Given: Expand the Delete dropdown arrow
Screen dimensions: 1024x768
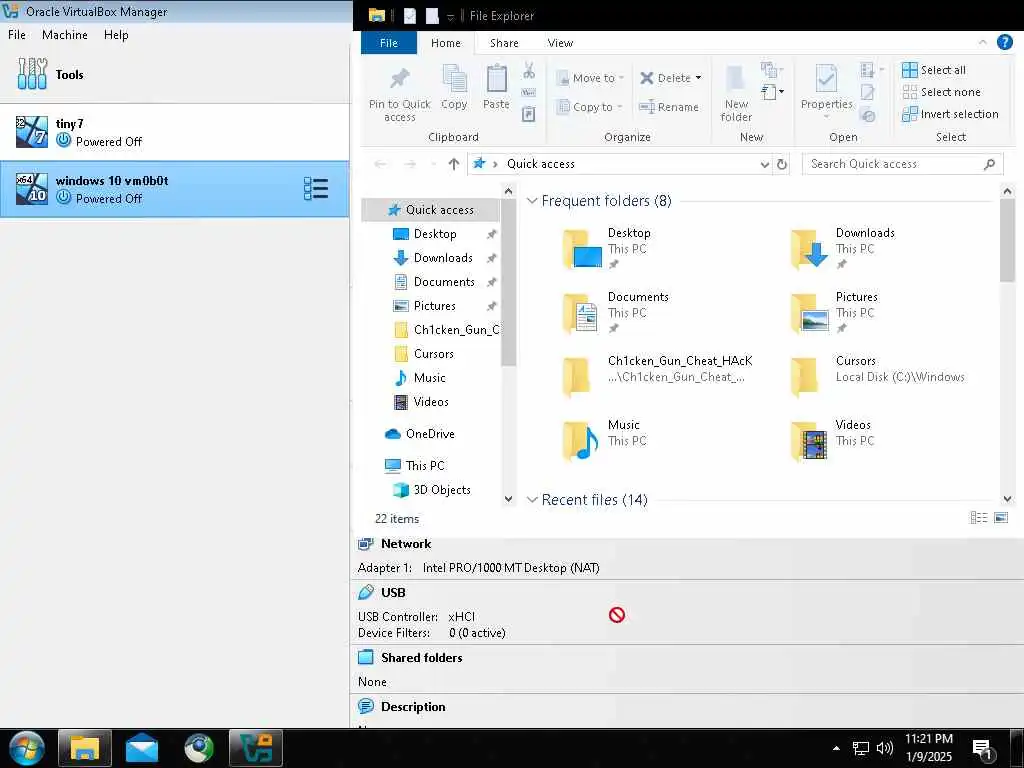Looking at the screenshot, I should [x=698, y=78].
